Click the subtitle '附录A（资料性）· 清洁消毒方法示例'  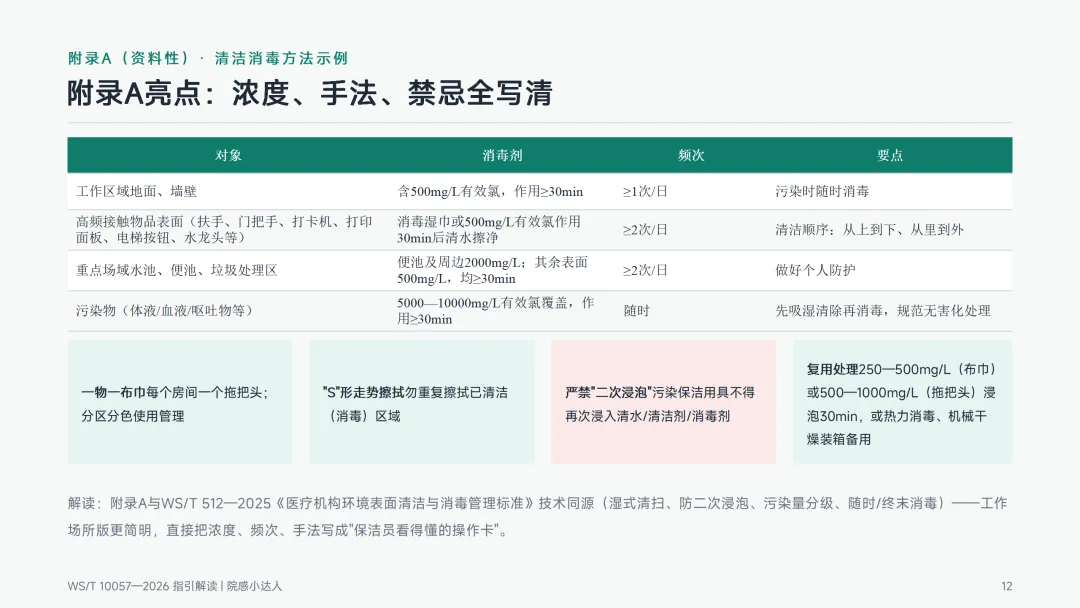208,59
